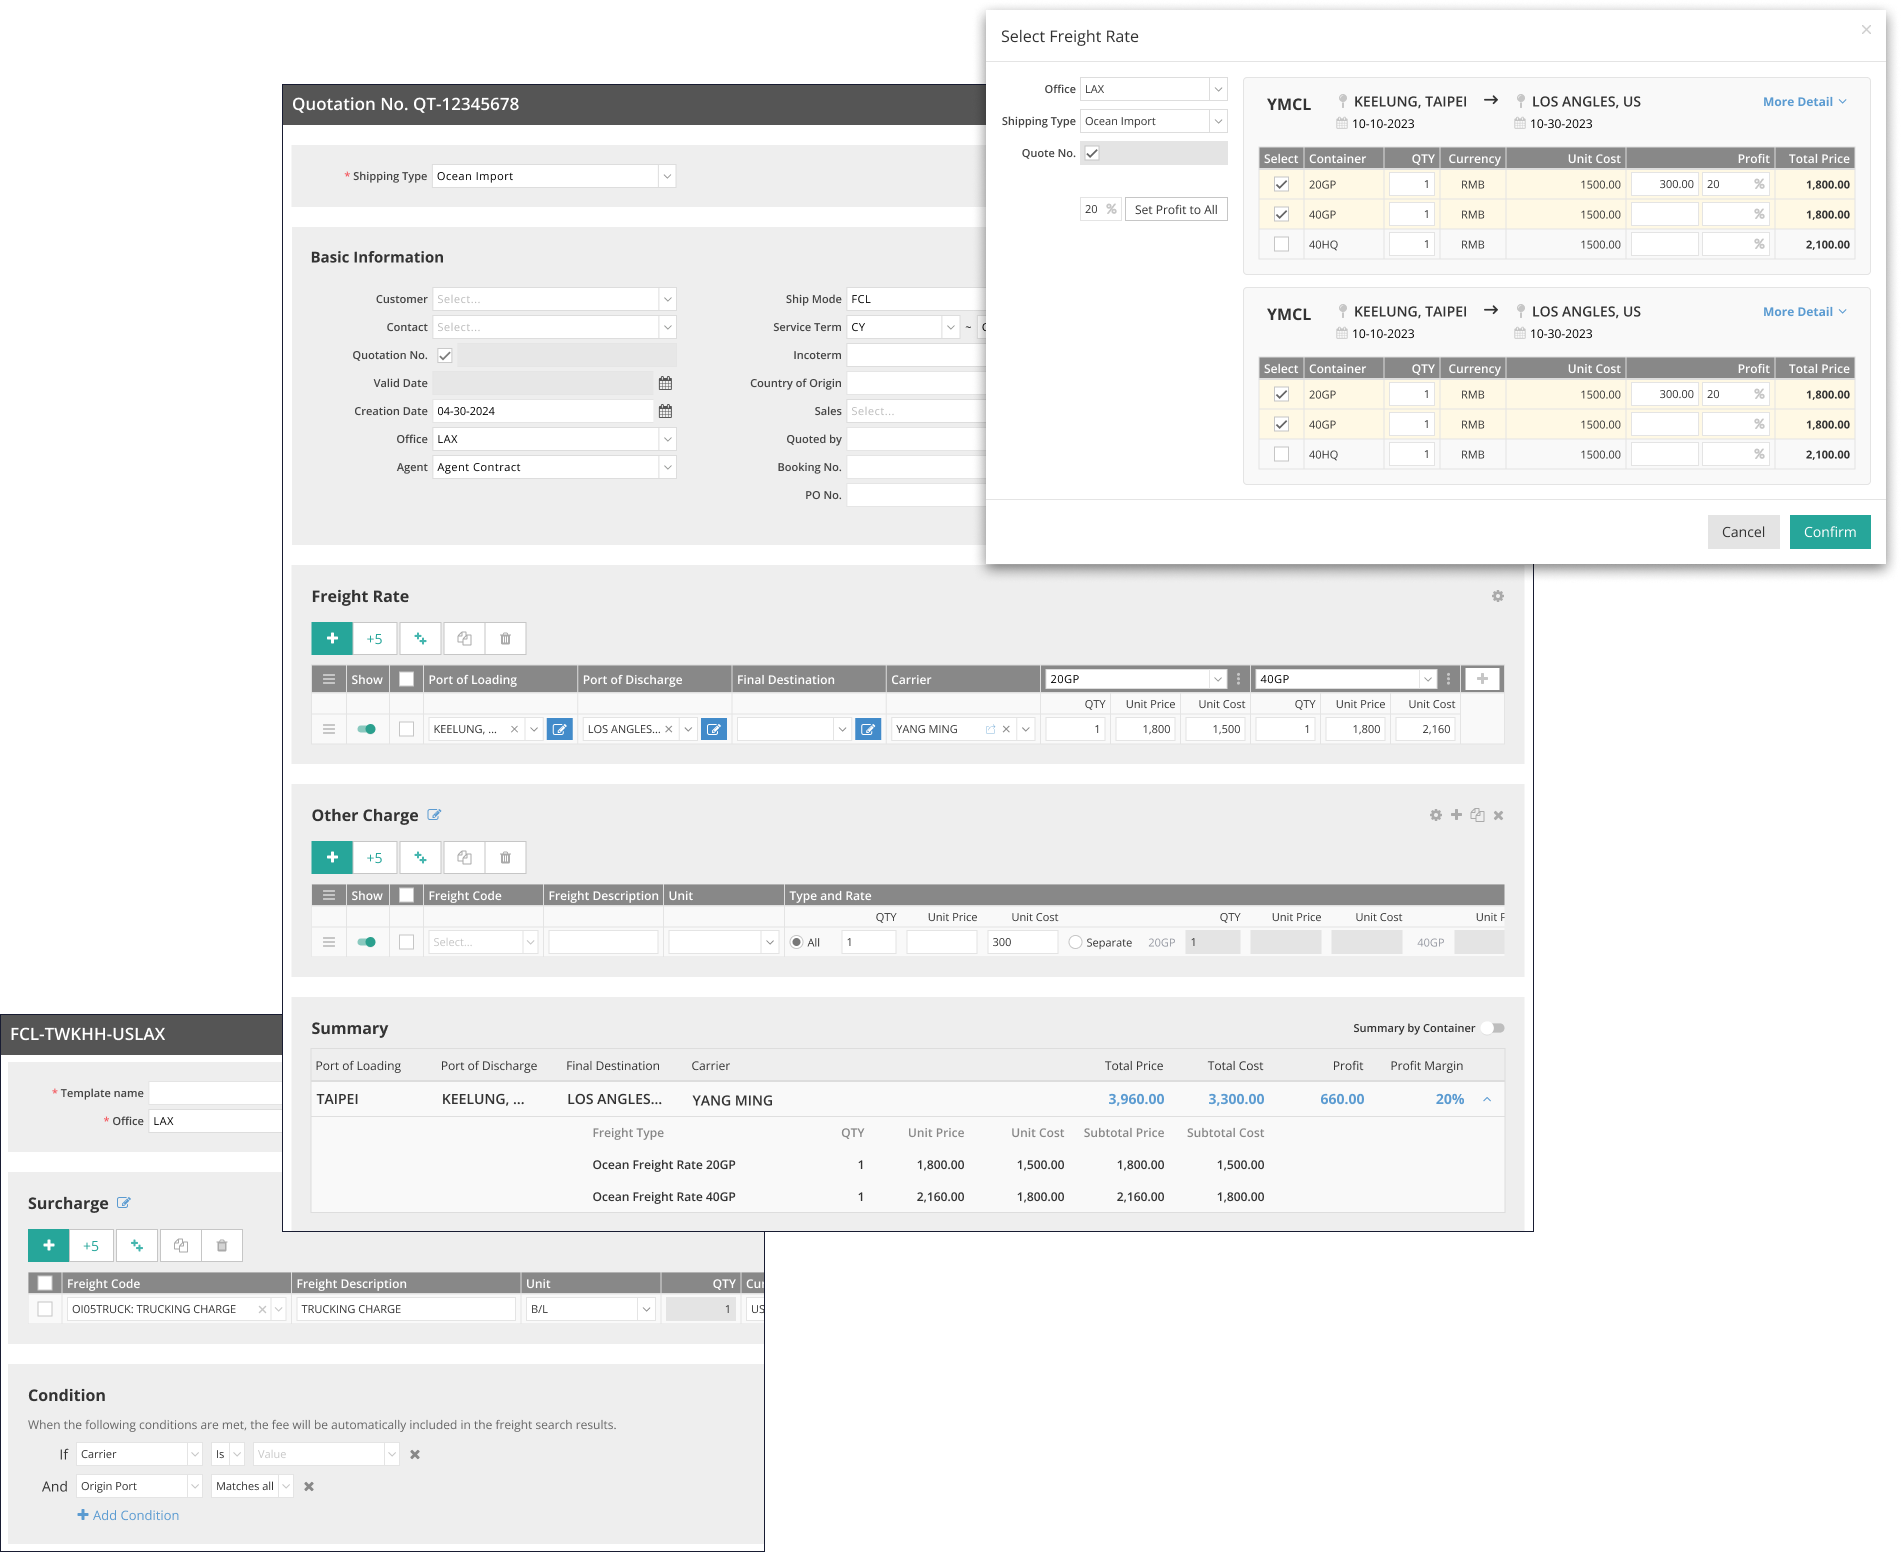The width and height of the screenshot is (1901, 1552).
Task: Click Add Condition below the condition rows
Action: pos(128,1514)
